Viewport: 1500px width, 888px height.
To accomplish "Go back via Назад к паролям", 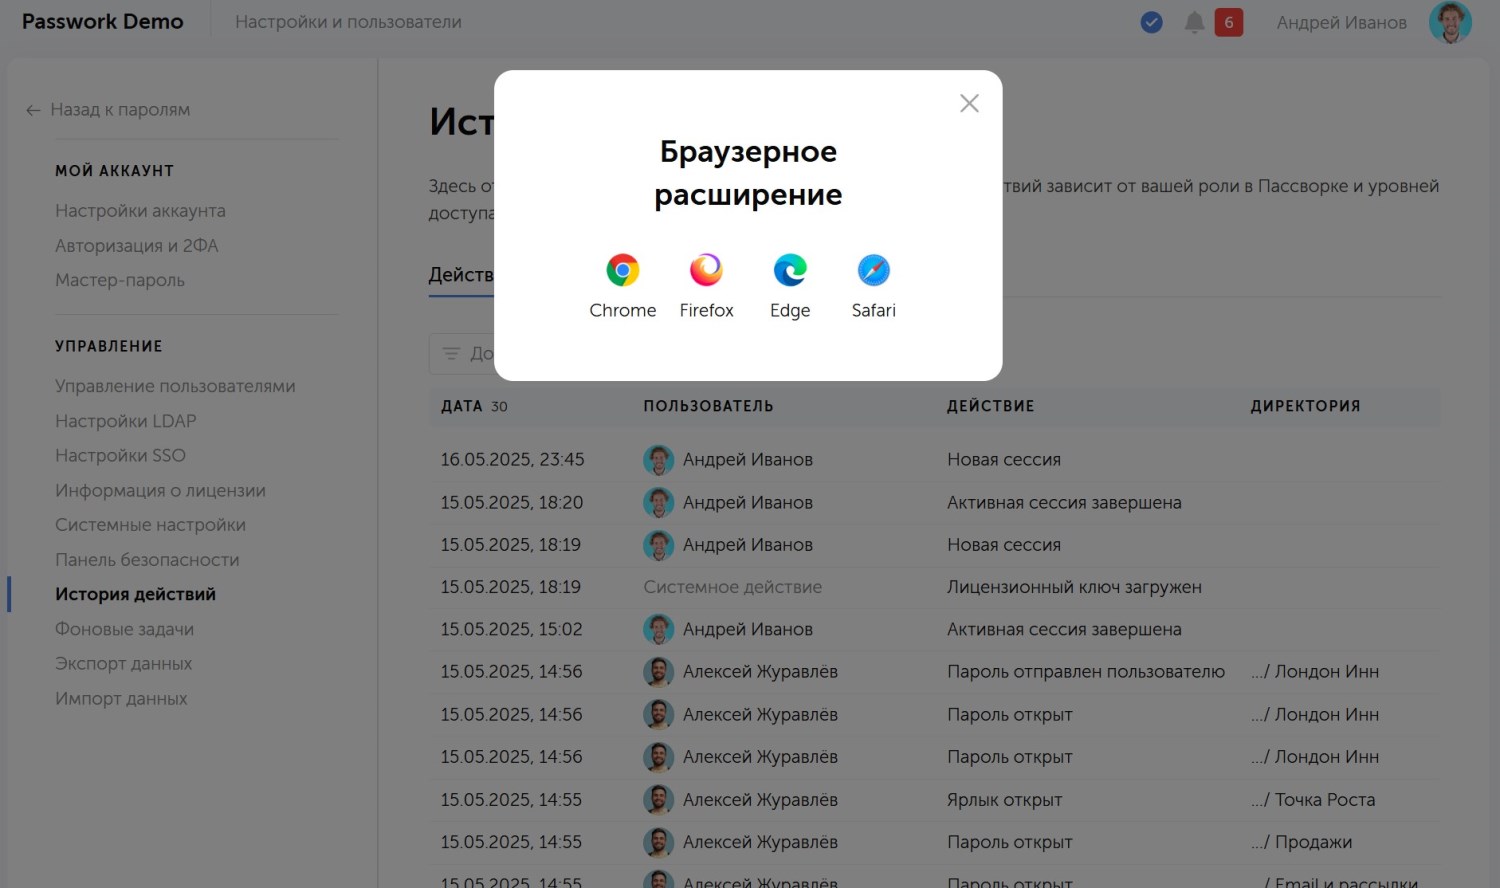I will tap(108, 110).
